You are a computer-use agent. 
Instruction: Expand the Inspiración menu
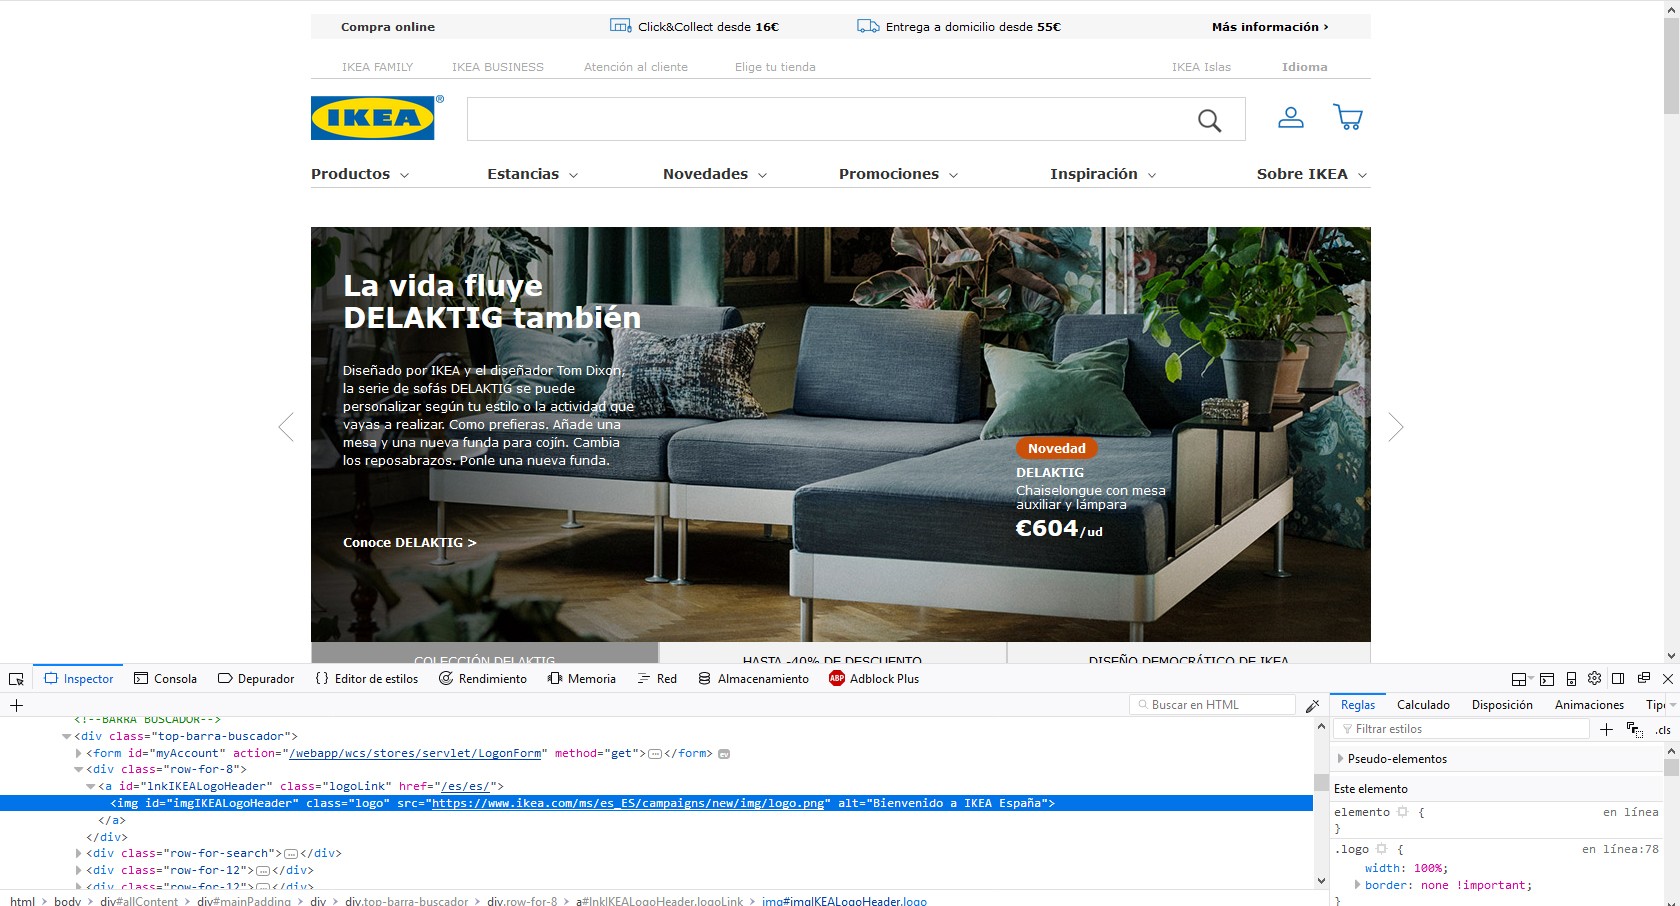[1103, 174]
